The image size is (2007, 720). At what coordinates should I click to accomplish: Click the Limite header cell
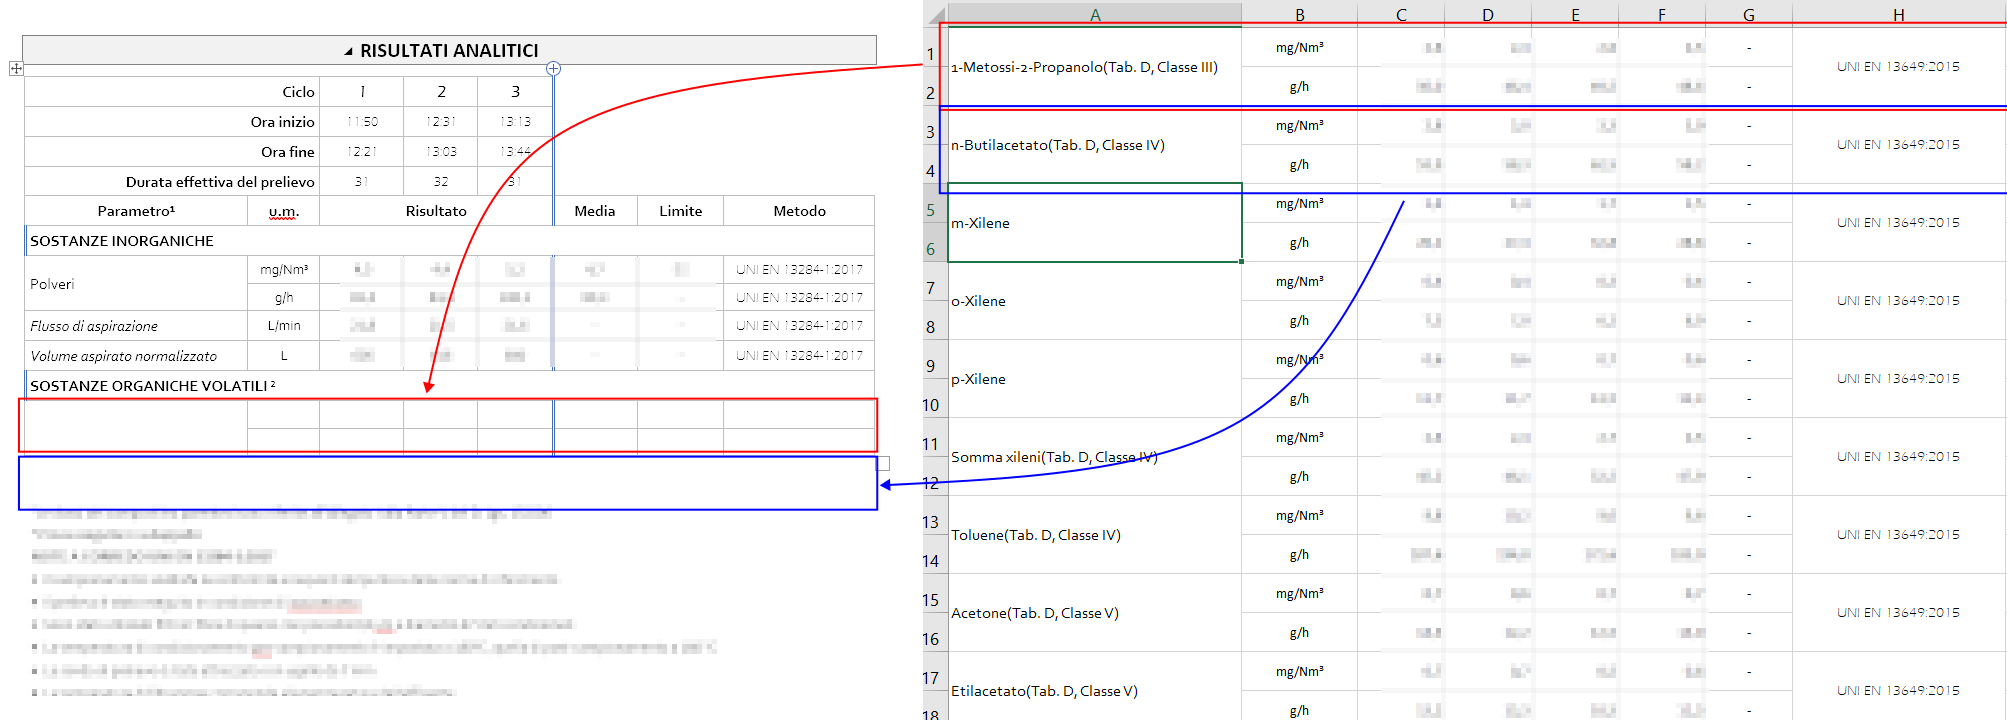[681, 211]
